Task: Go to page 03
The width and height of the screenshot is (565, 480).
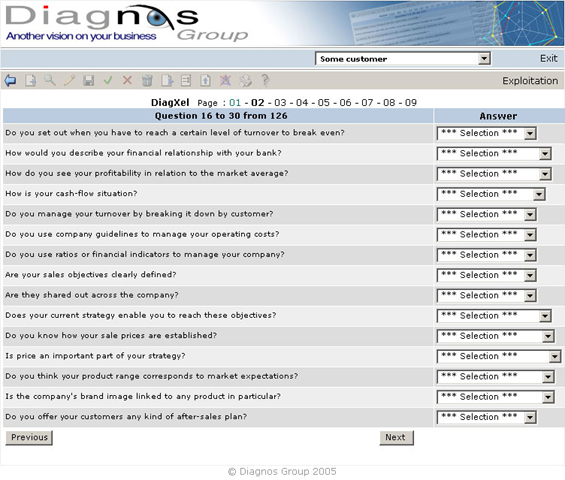Action: point(280,103)
